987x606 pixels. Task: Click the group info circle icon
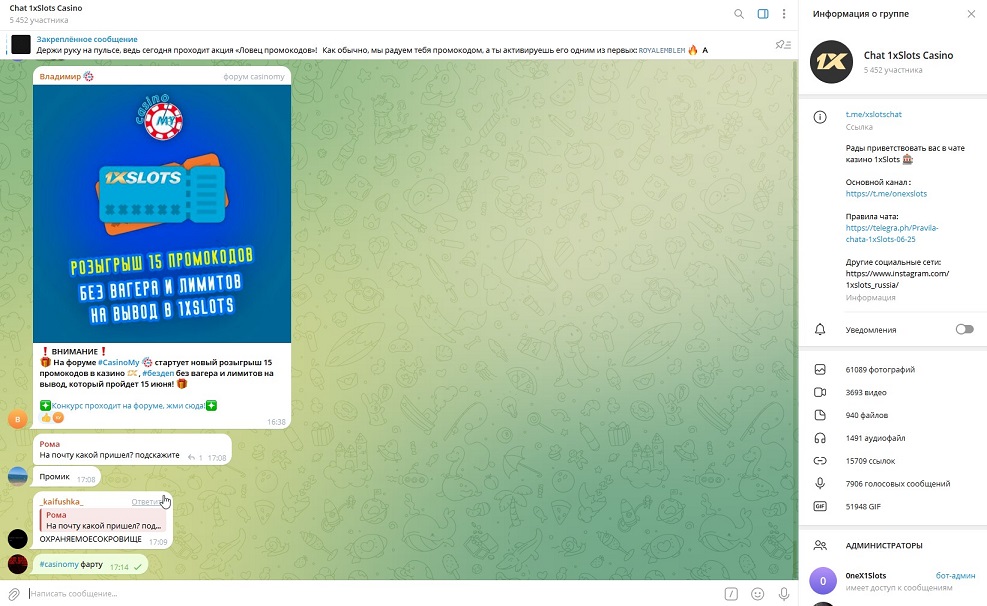(820, 117)
